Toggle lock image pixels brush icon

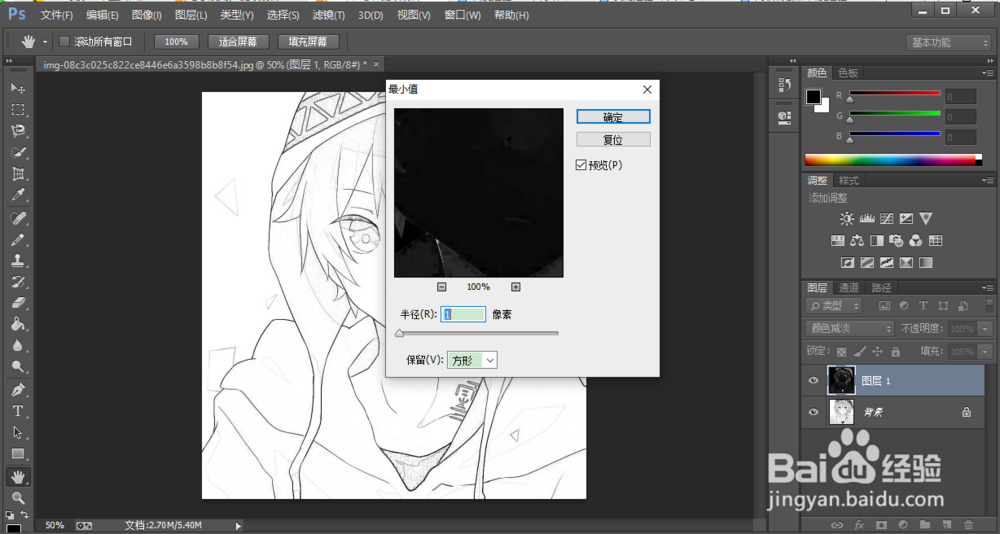[860, 352]
